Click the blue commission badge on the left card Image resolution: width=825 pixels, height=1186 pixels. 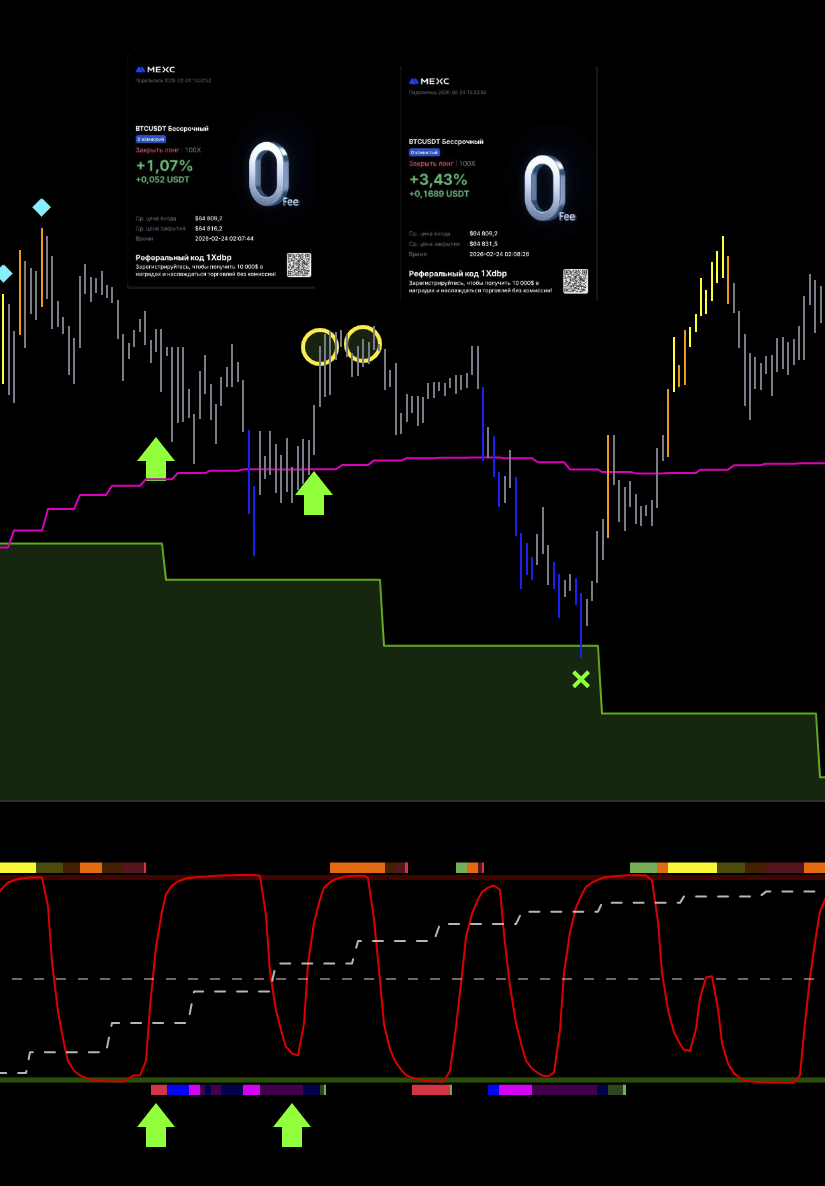point(150,140)
